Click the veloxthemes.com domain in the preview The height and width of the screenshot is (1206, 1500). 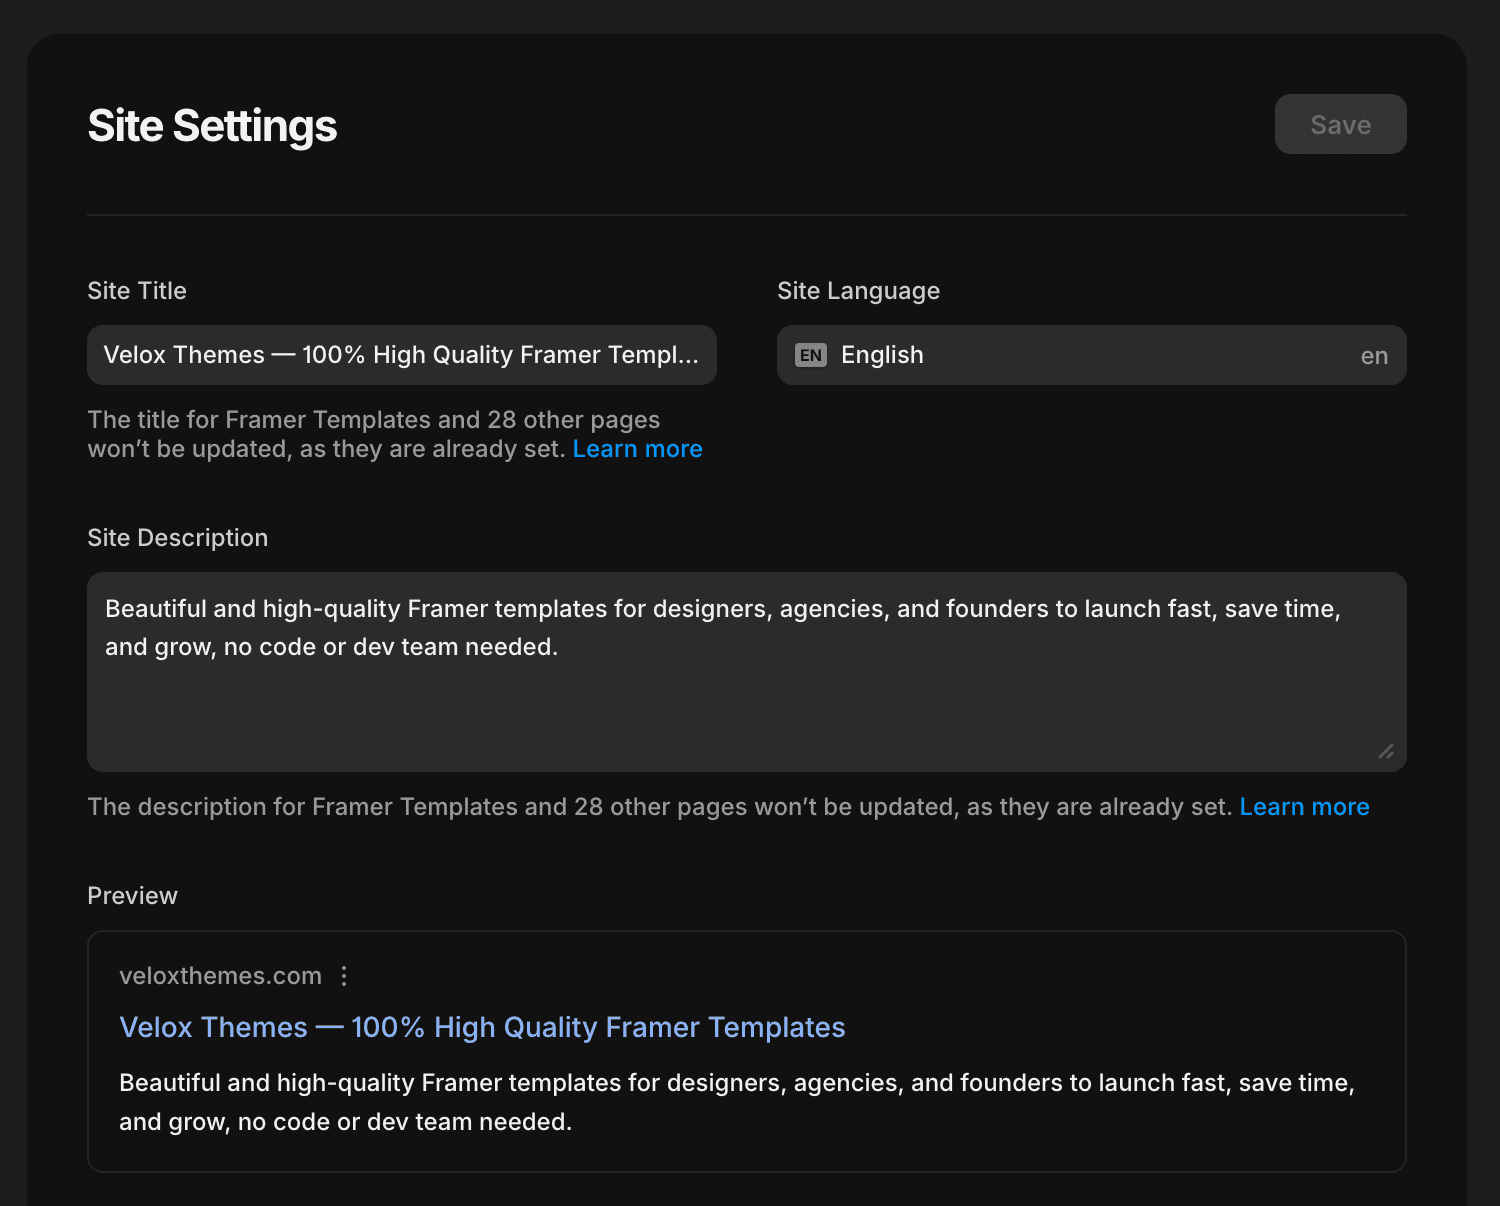tap(220, 976)
